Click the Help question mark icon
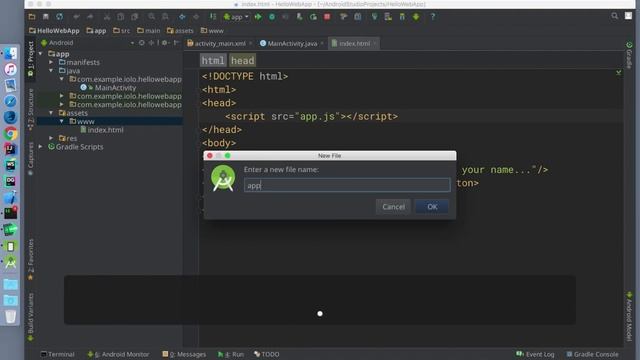Screen dimensions: 640x360 tap(433, 17)
